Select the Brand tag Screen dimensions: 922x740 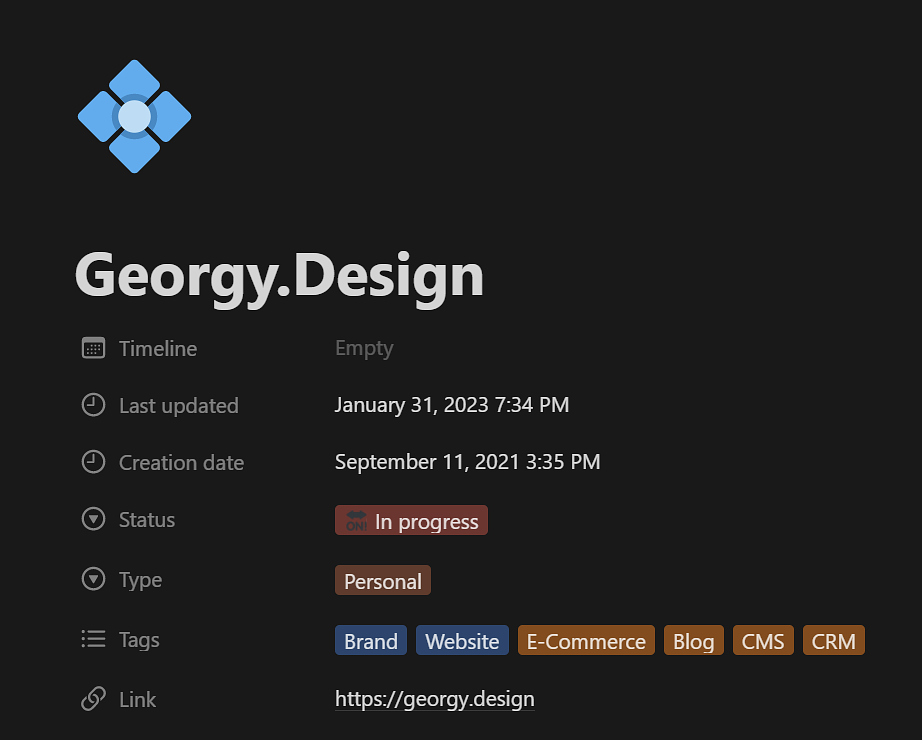pyautogui.click(x=370, y=641)
